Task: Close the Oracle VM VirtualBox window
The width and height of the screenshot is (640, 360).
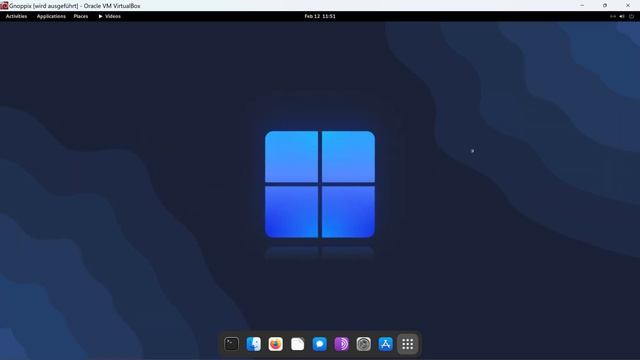Action: pos(628,5)
